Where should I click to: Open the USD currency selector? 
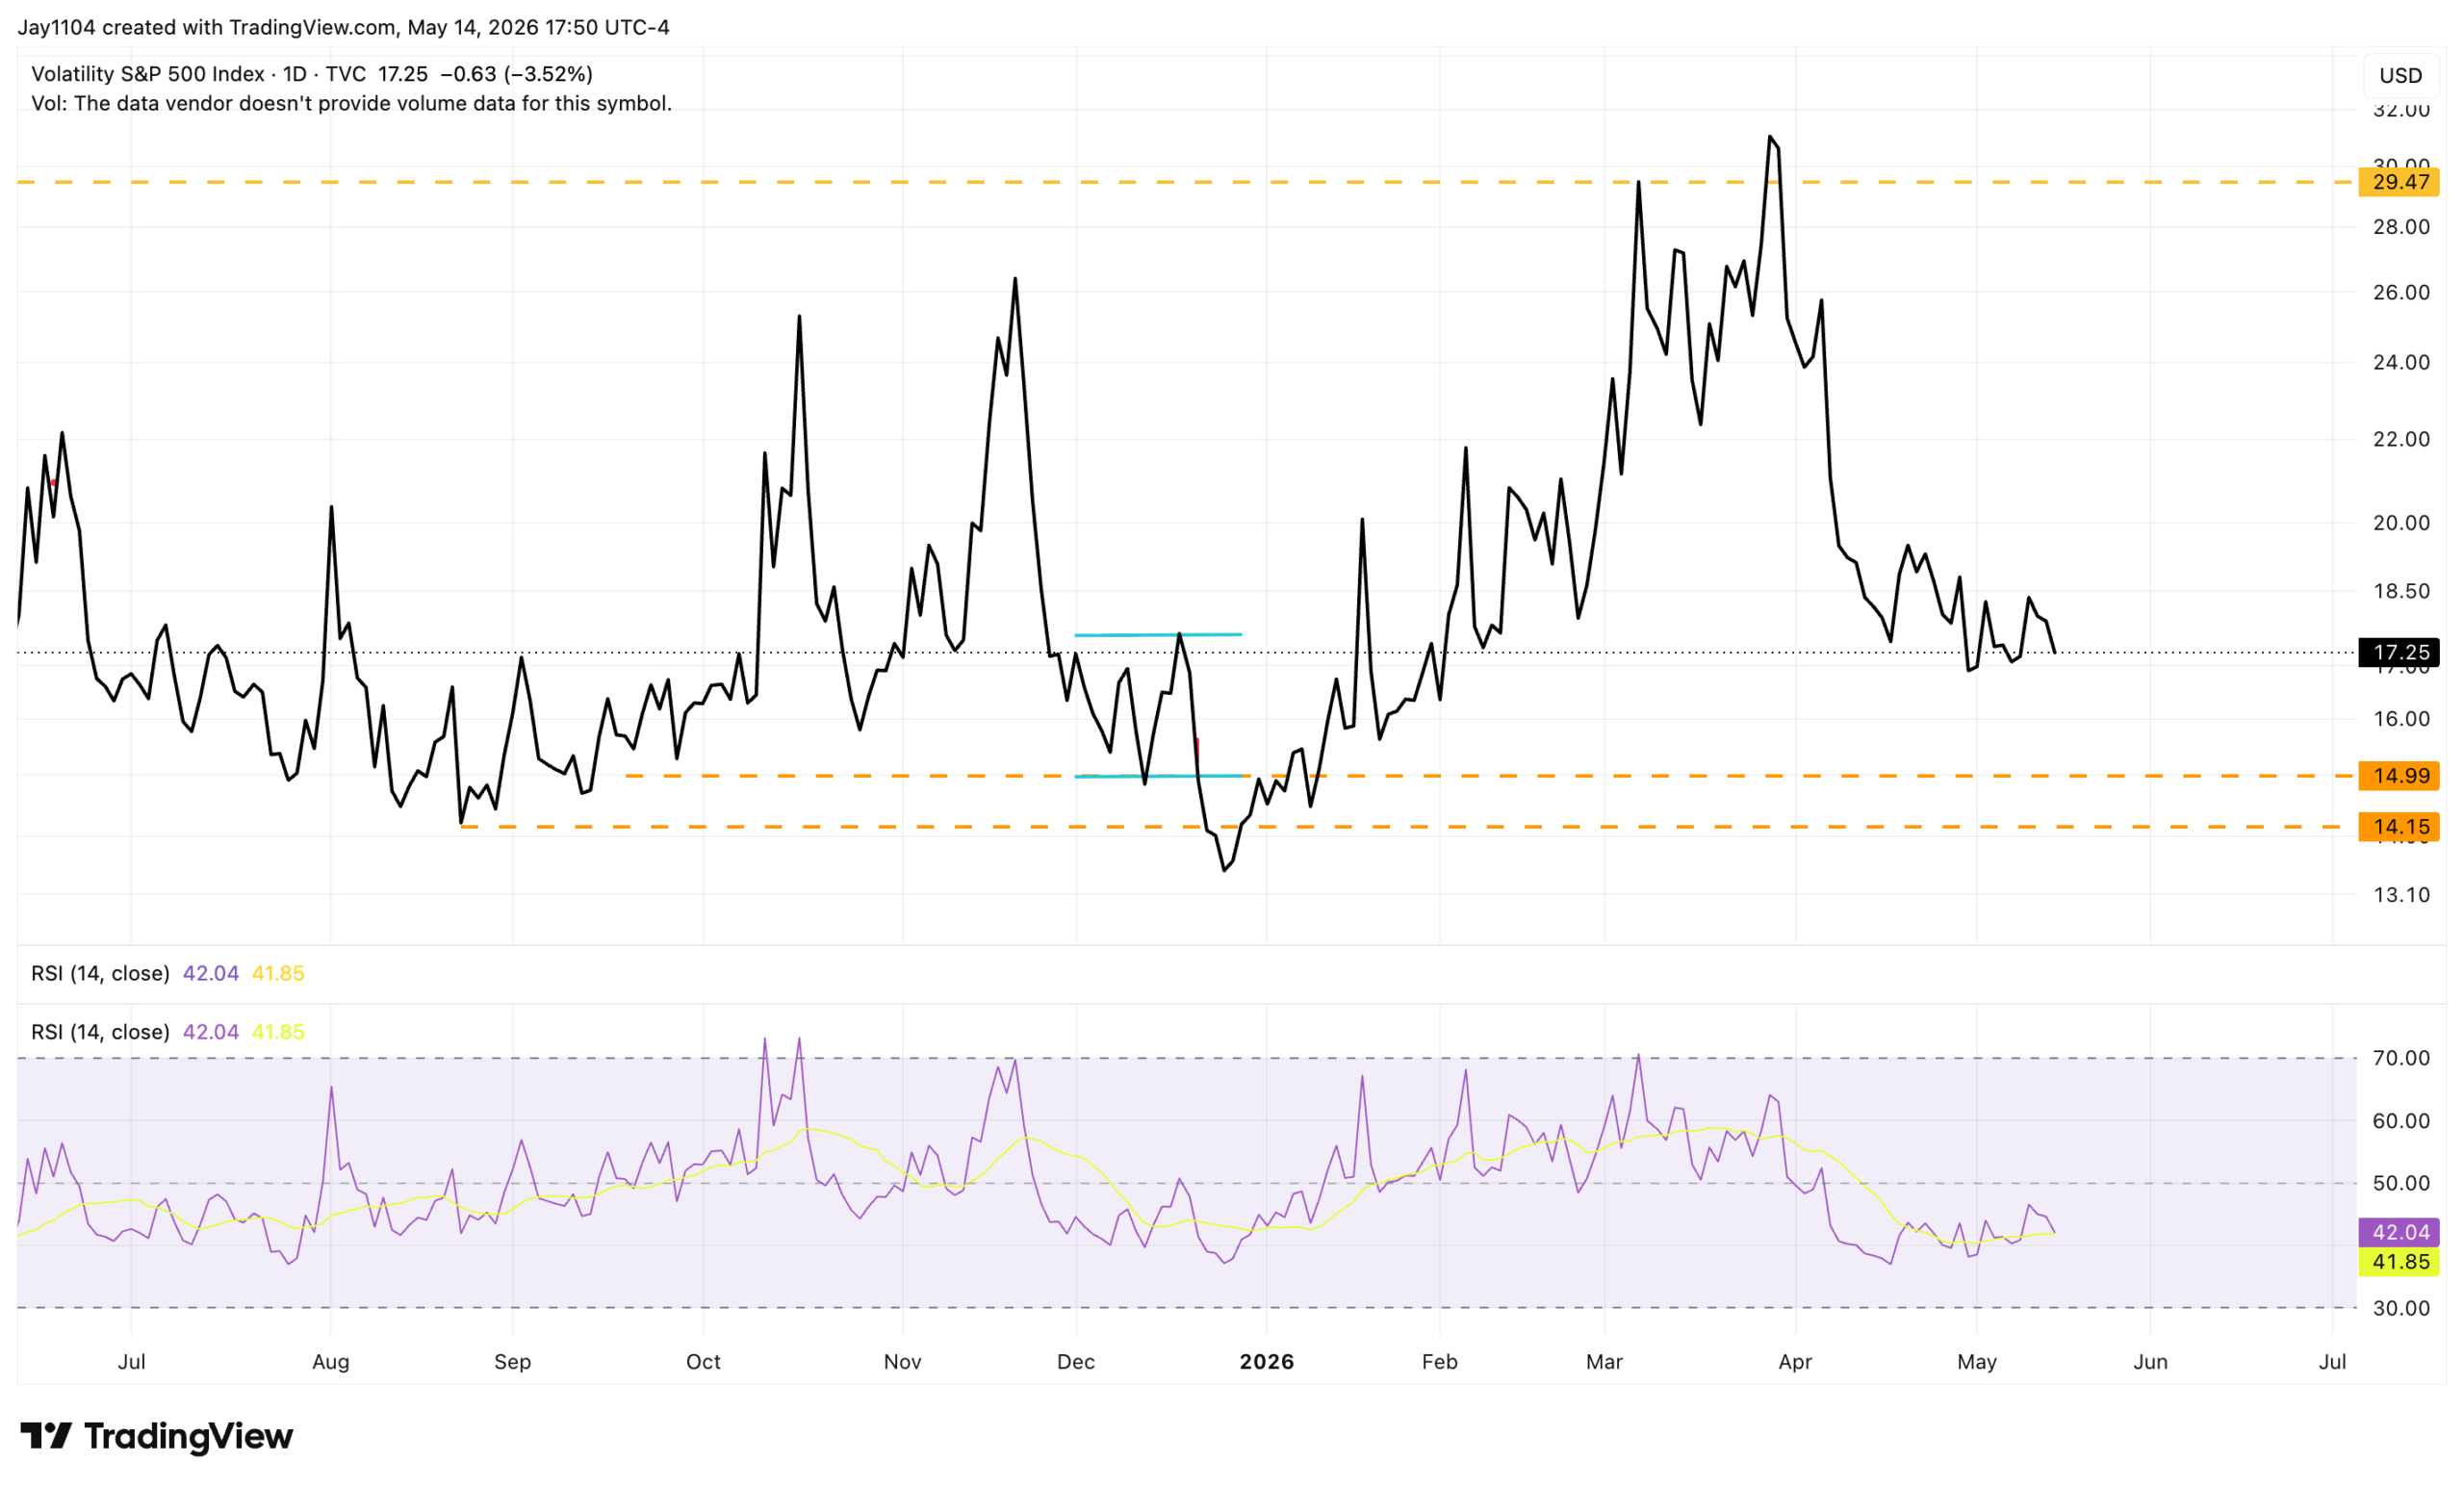pos(2400,75)
